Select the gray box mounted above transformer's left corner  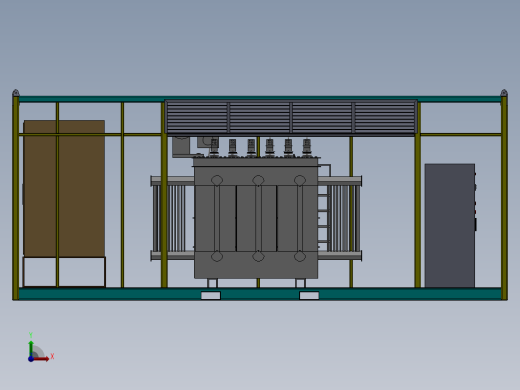tap(181, 147)
